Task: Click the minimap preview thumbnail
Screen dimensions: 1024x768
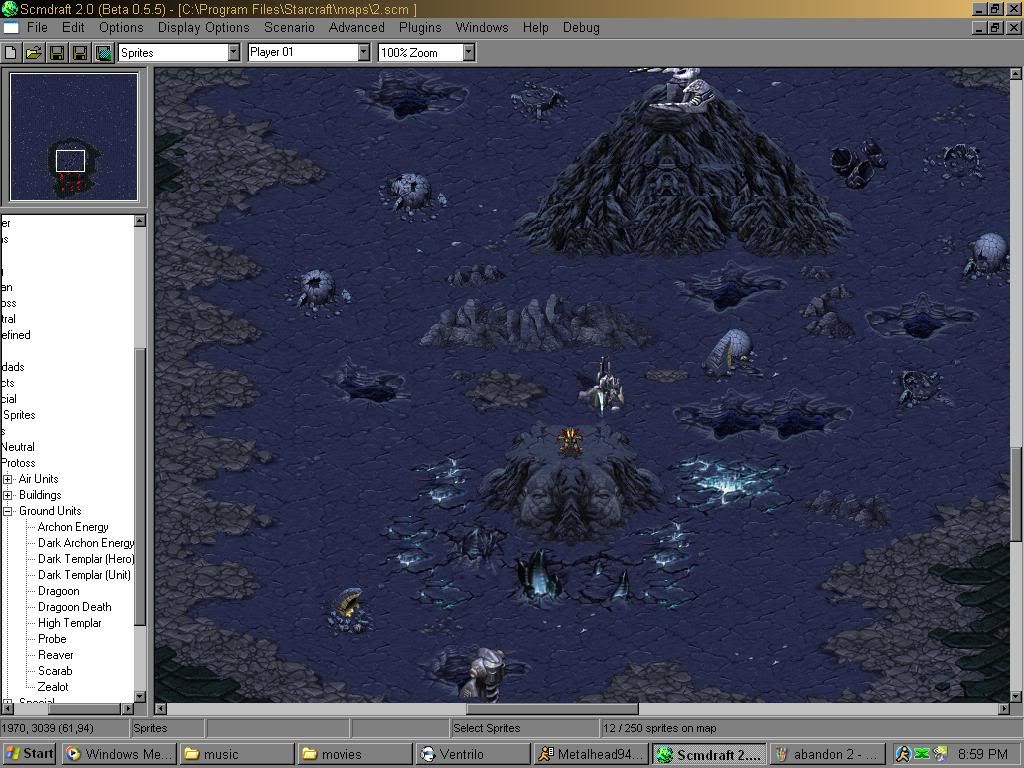Action: tap(74, 136)
